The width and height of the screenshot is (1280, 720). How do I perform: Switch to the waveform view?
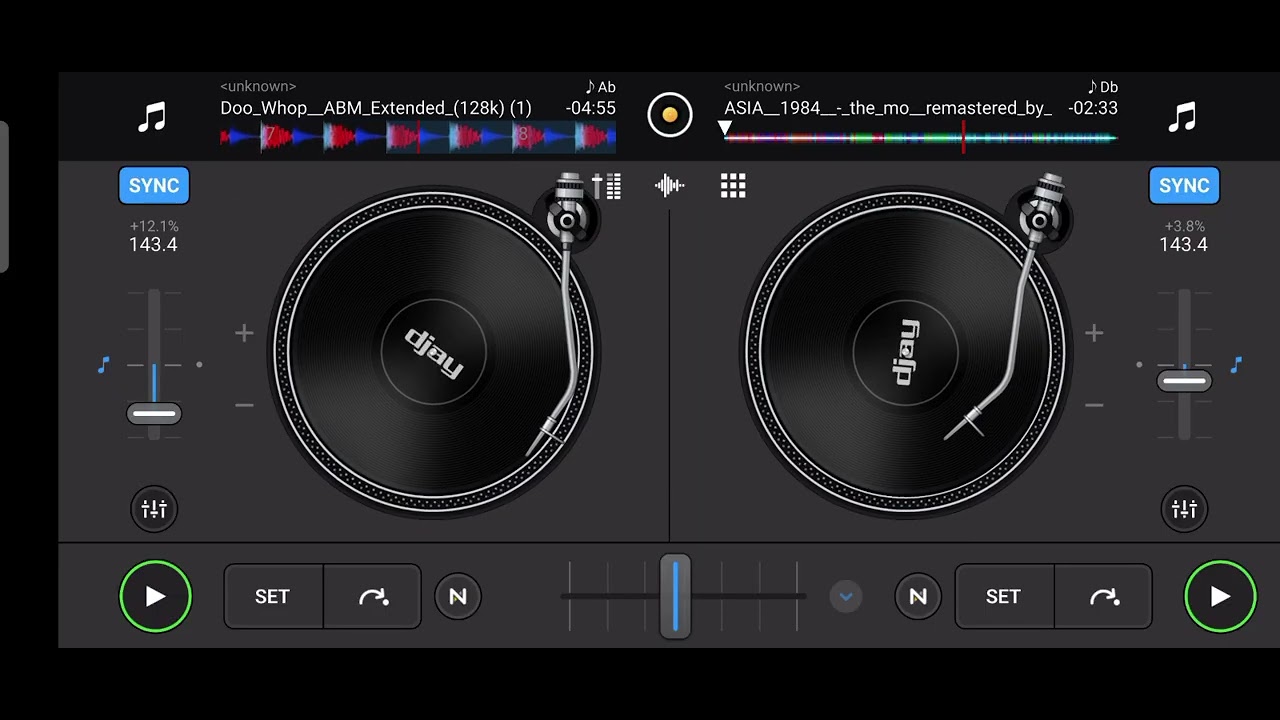tap(670, 186)
